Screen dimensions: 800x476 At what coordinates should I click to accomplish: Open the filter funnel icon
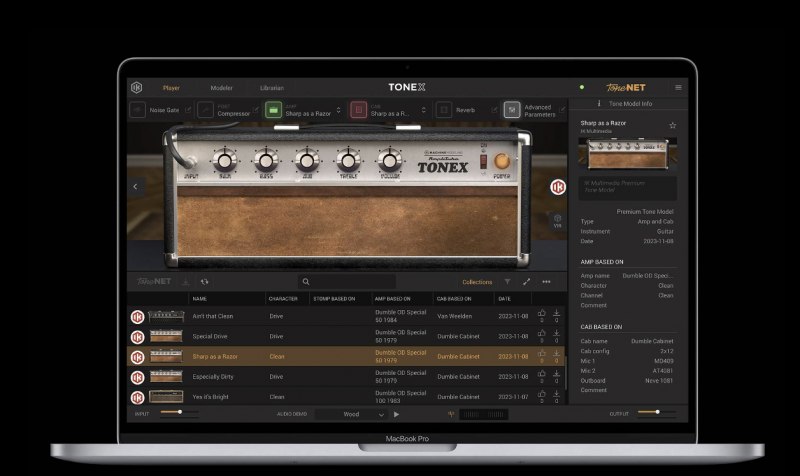508,282
